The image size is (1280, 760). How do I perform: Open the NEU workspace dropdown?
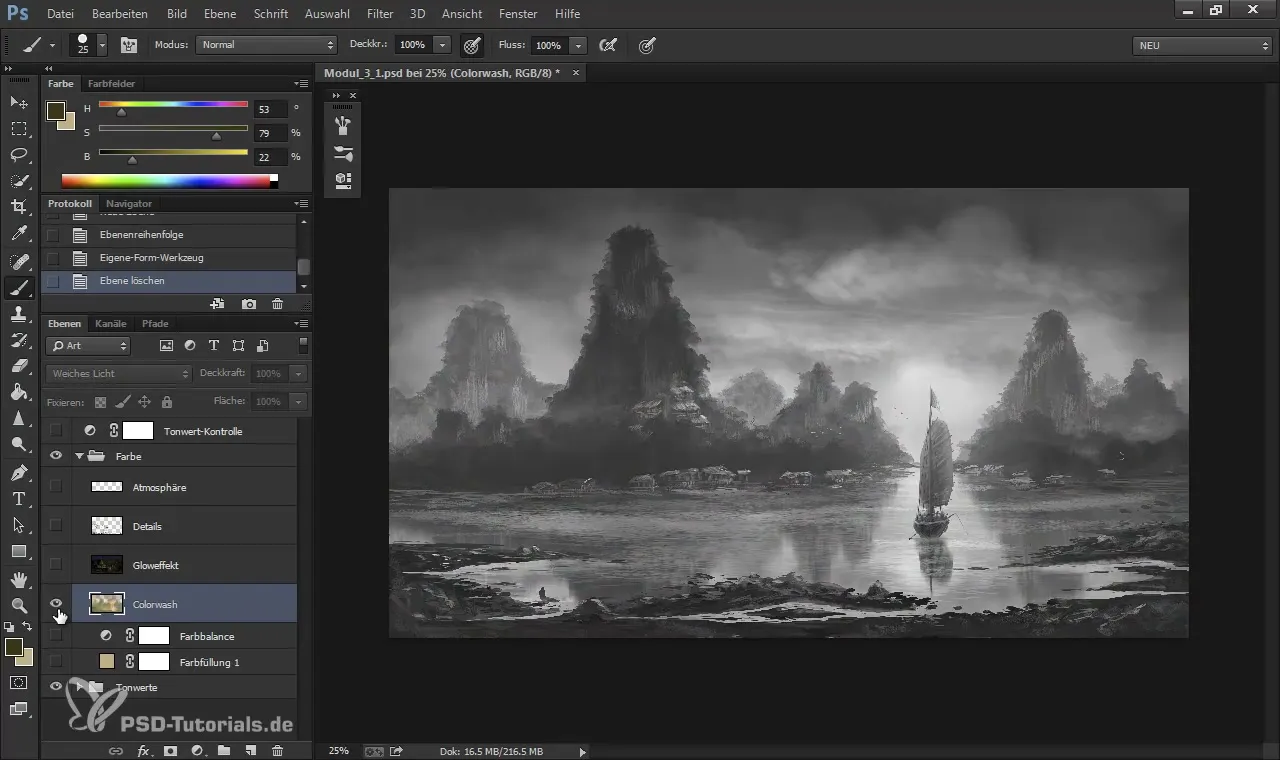point(1202,45)
